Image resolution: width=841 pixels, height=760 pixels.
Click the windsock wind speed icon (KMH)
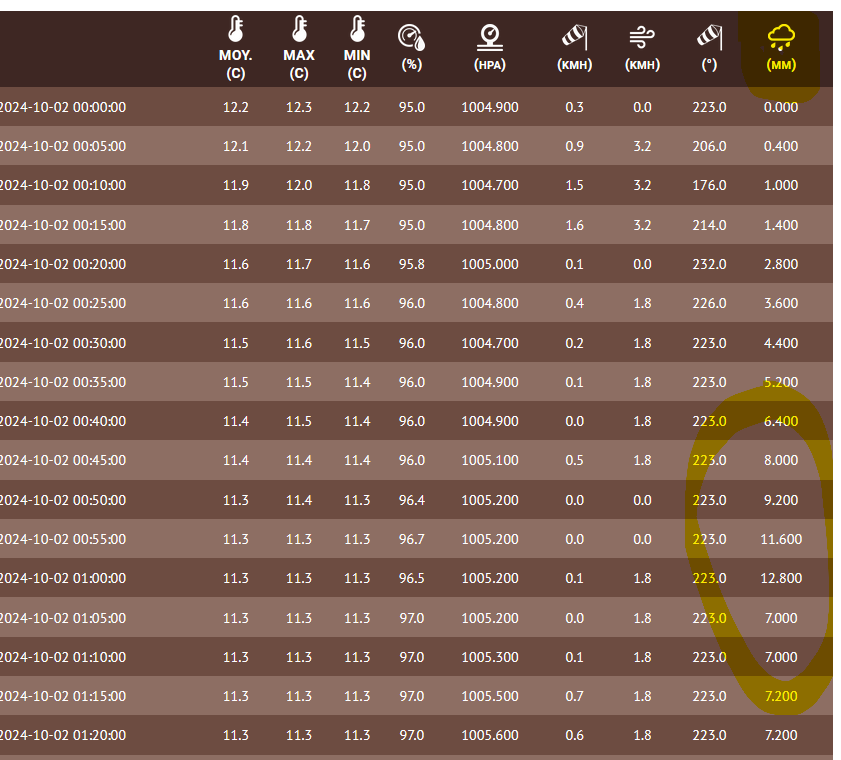(x=573, y=38)
